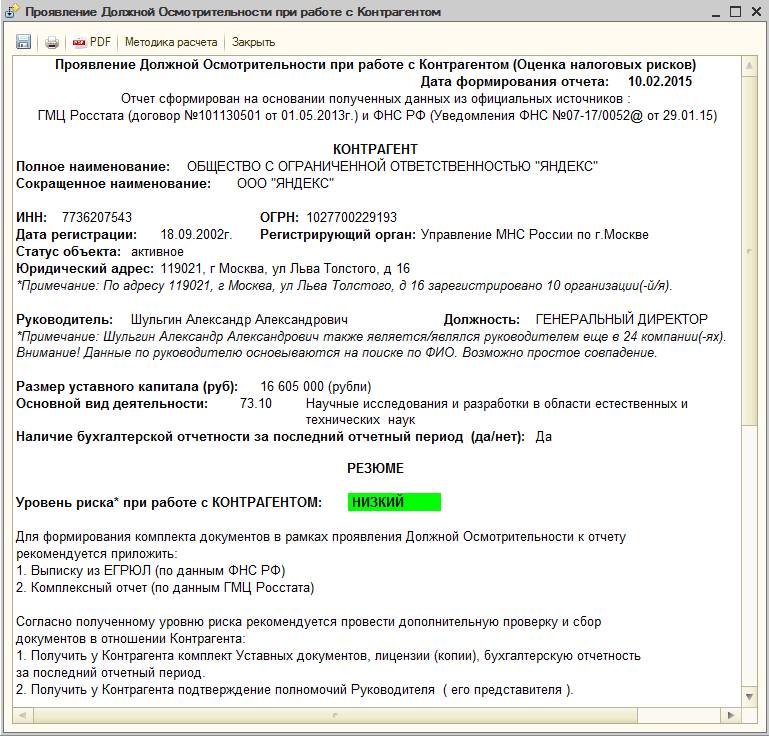This screenshot has width=769, height=736.
Task: Click the horizontal scrollbar left arrow
Action: pyautogui.click(x=23, y=715)
